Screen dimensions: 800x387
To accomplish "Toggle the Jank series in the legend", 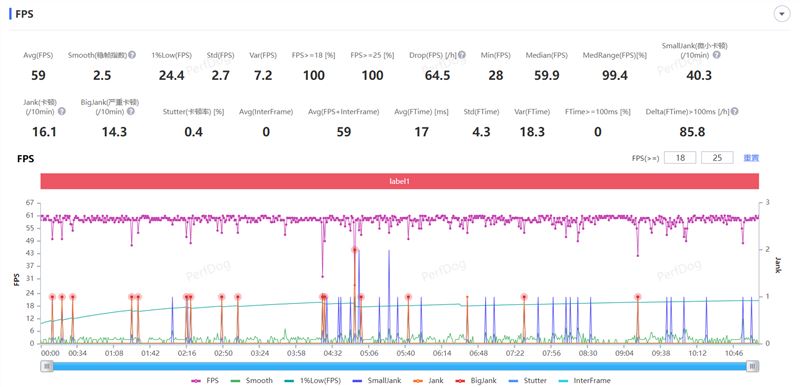I will coord(429,380).
